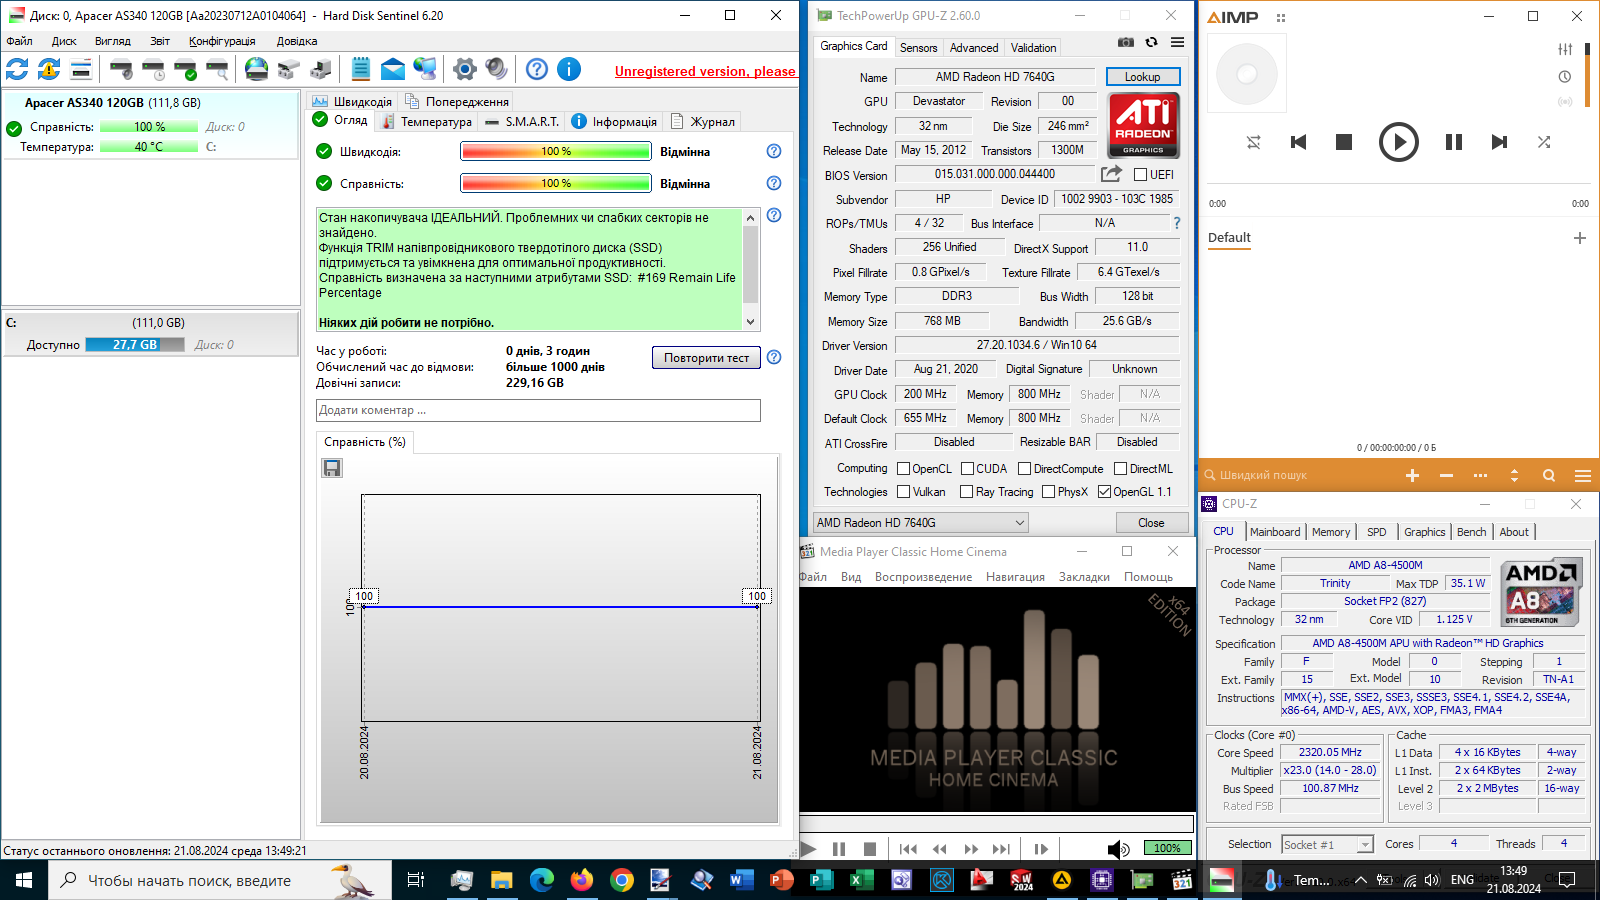This screenshot has width=1600, height=900.
Task: Toggle DirectCompute checkbox
Action: (1025, 469)
